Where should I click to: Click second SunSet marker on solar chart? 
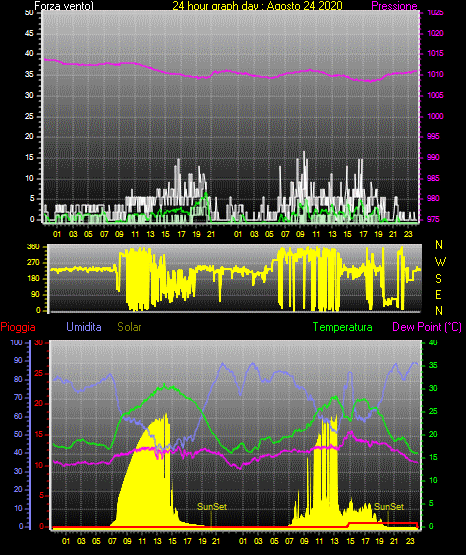tap(389, 507)
